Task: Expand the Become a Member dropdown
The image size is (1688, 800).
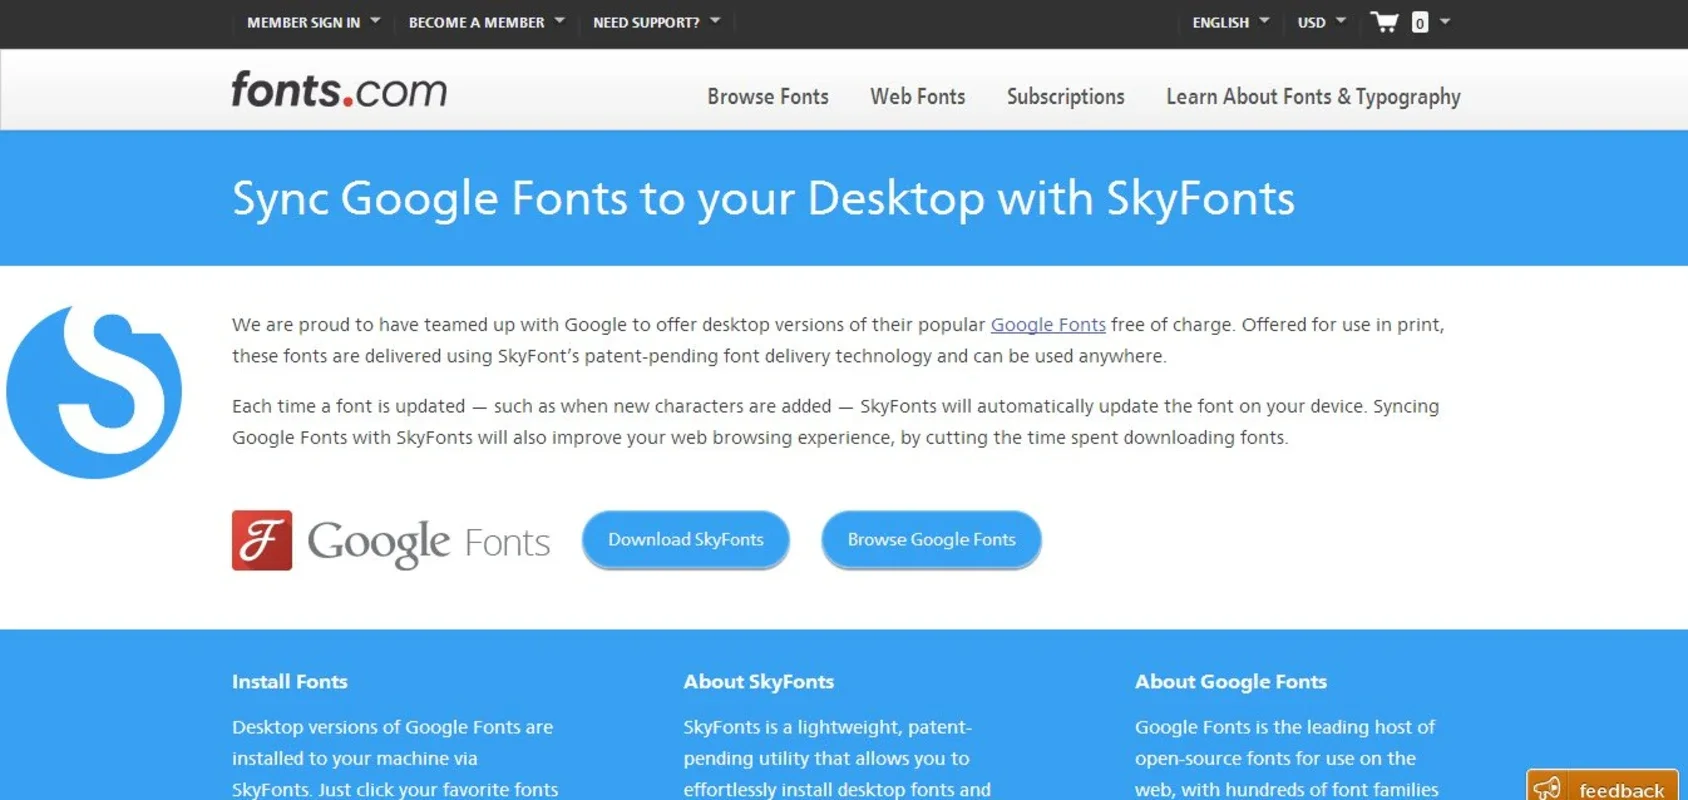Action: 486,22
